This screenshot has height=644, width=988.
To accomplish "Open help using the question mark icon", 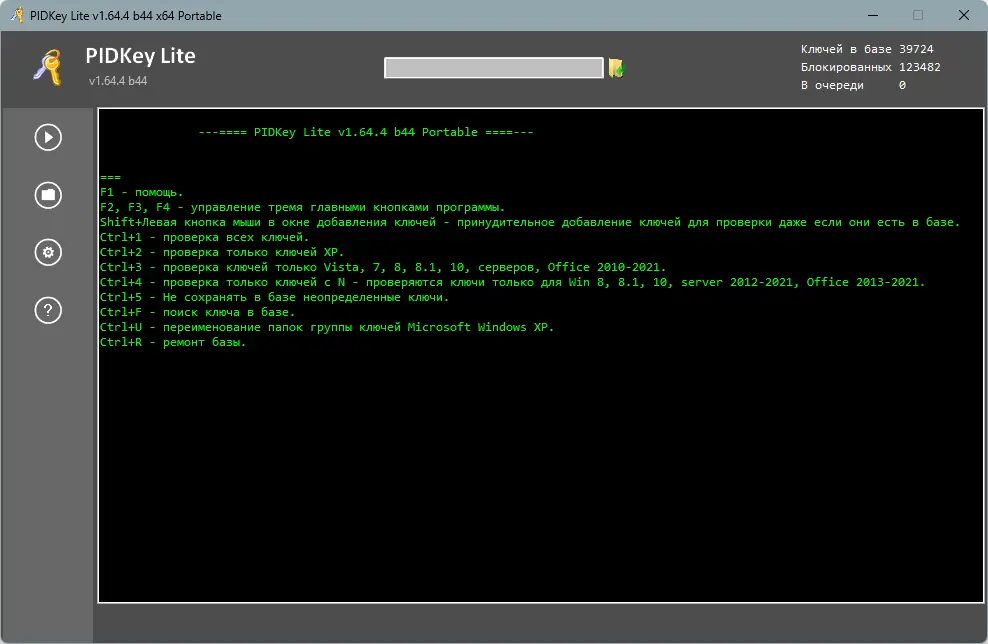I will (x=47, y=311).
